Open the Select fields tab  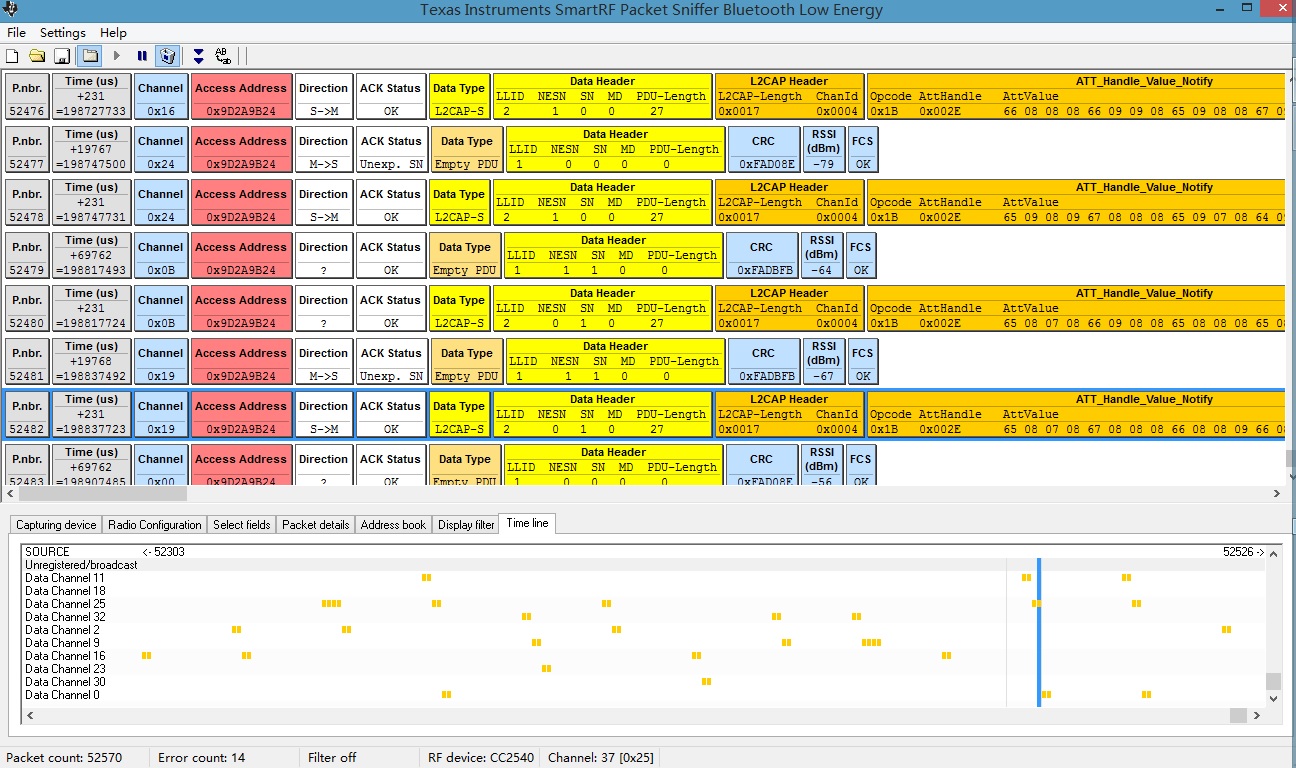coord(242,525)
